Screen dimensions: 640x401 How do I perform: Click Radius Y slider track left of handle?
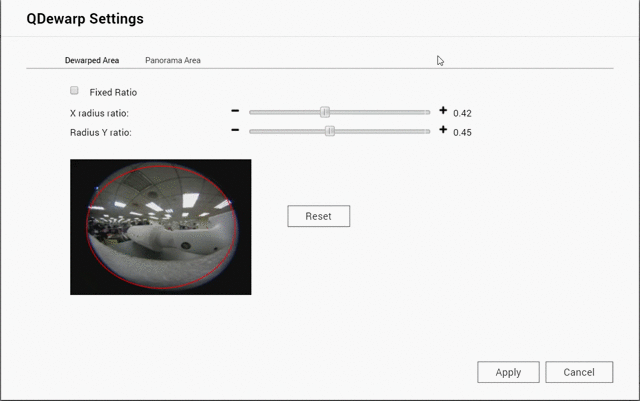(285, 131)
